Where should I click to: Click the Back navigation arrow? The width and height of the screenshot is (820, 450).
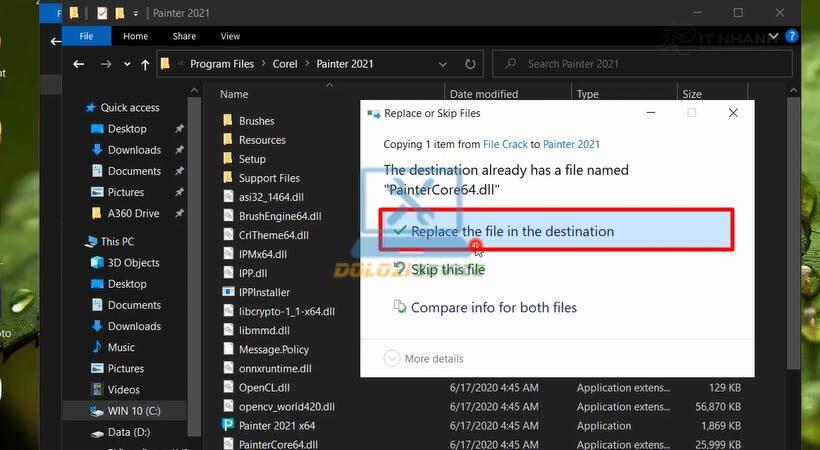click(79, 64)
